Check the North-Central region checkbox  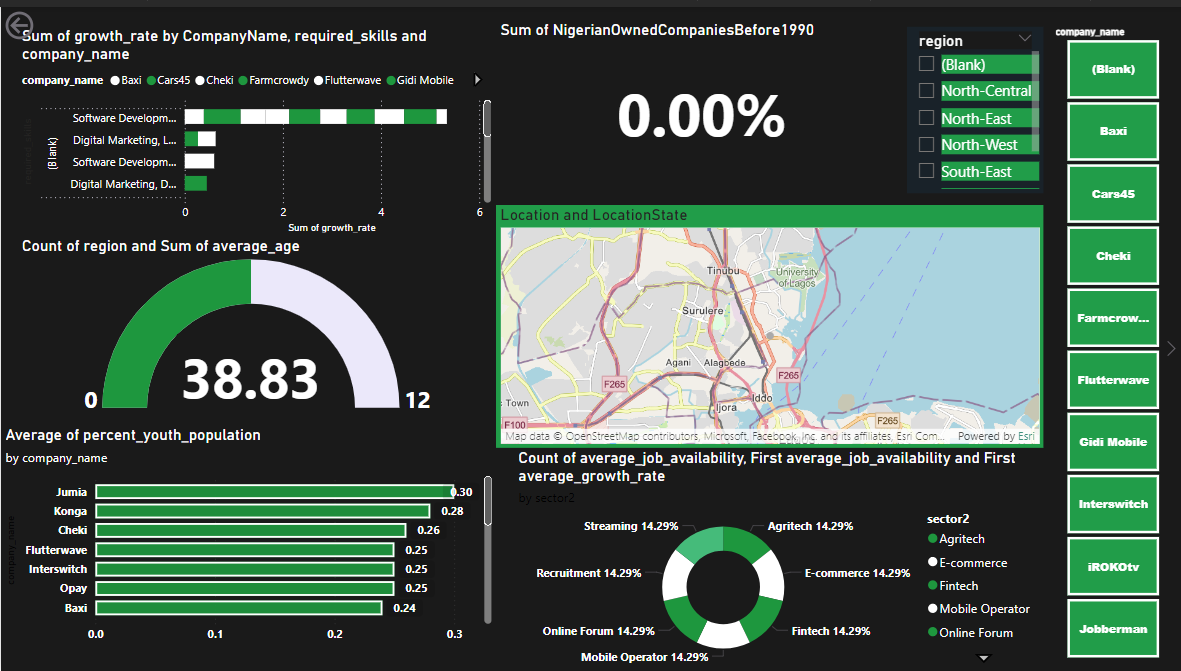coord(927,91)
